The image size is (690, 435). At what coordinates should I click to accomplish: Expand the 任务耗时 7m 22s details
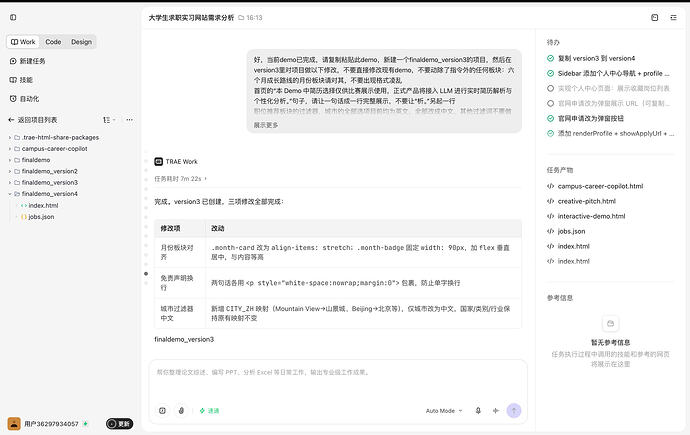[180, 179]
